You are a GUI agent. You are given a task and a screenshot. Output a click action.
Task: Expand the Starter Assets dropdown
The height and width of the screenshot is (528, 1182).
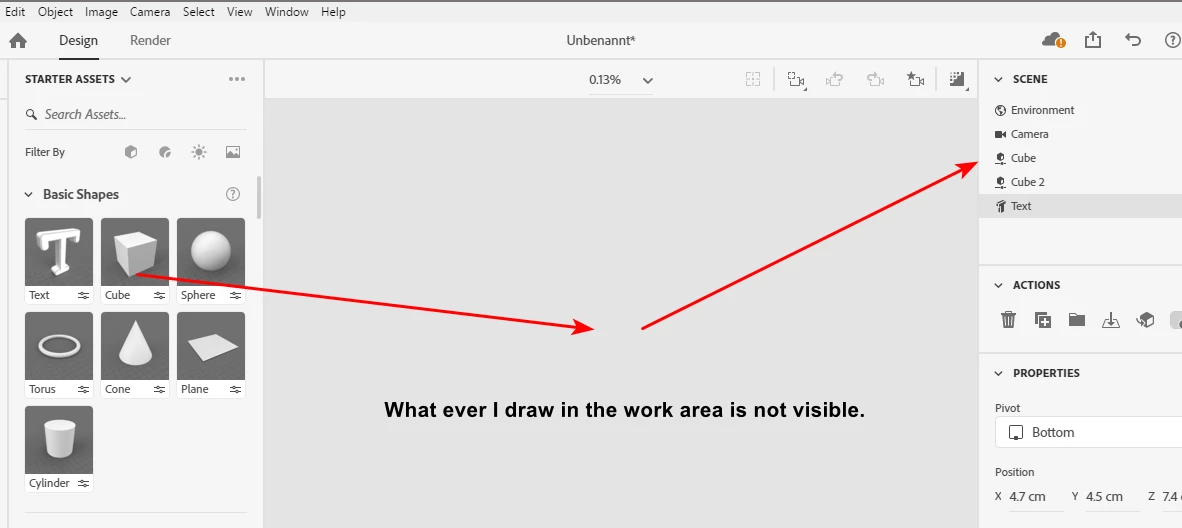pos(126,79)
